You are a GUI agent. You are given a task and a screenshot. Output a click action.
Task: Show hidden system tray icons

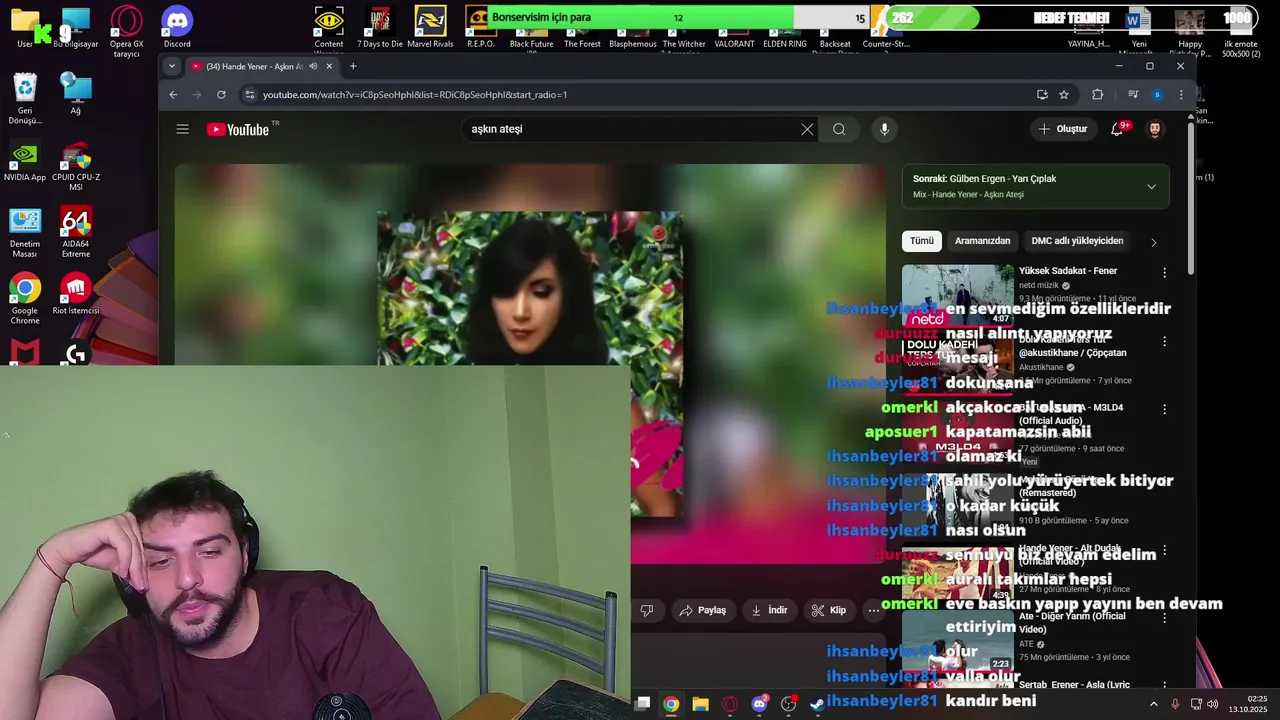(1153, 704)
